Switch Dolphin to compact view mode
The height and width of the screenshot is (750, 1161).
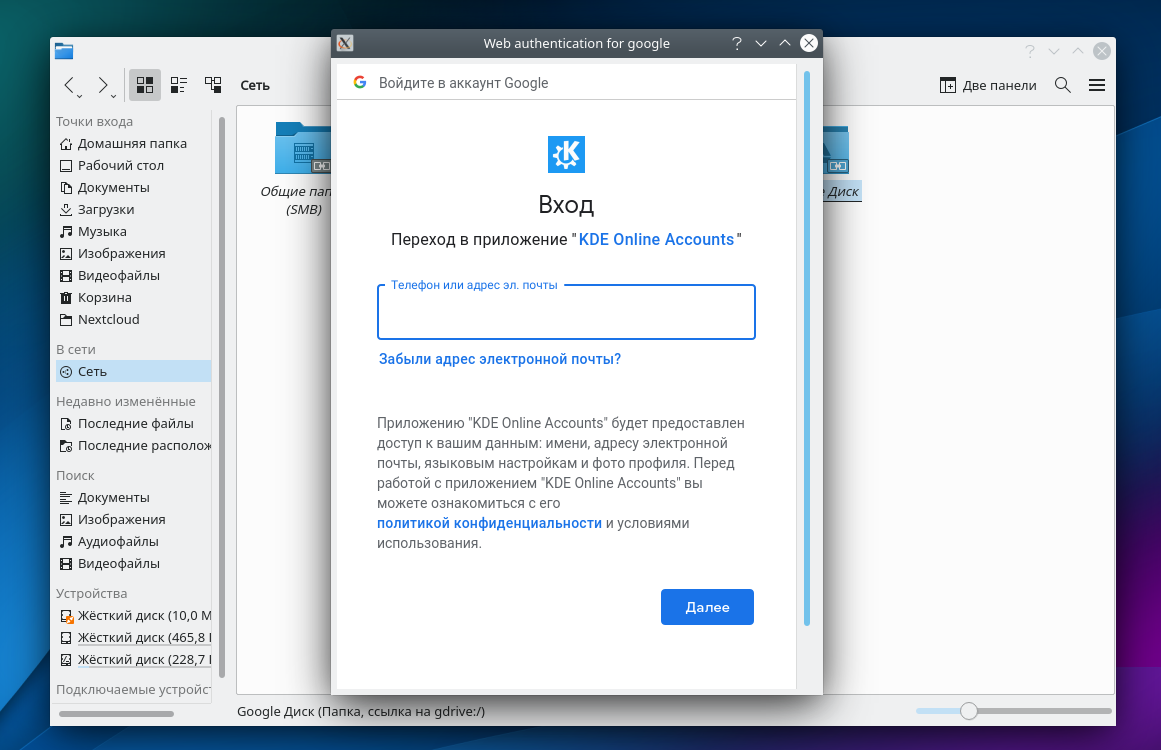[x=178, y=85]
